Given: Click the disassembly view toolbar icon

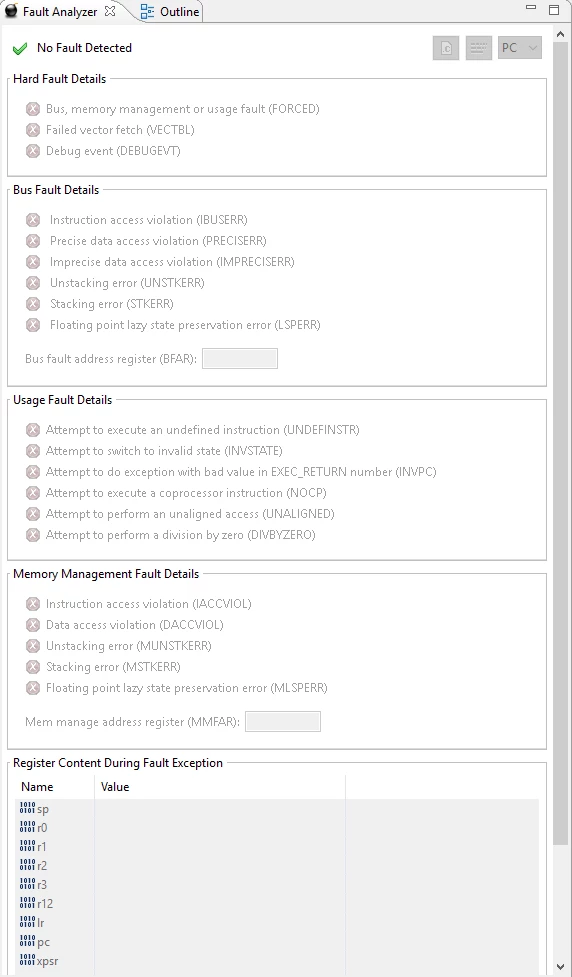Looking at the screenshot, I should click(479, 48).
